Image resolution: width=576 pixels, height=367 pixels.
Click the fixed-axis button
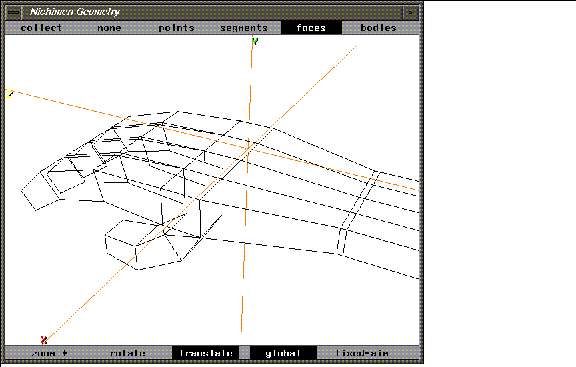point(362,353)
